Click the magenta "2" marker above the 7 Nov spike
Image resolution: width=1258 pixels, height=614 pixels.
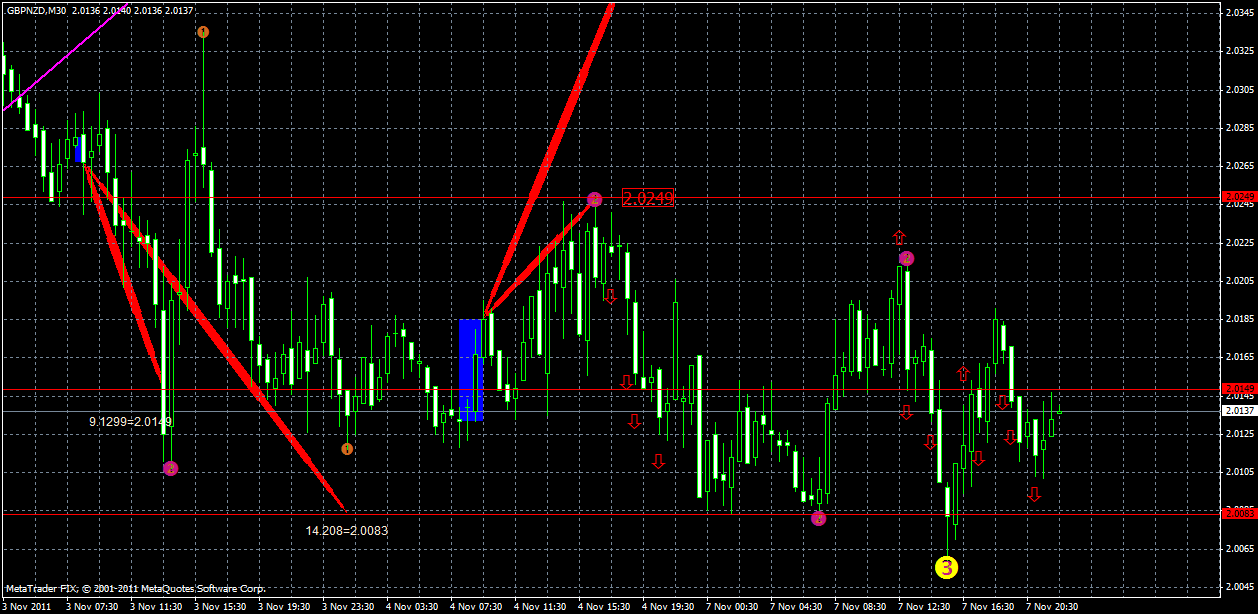point(906,257)
